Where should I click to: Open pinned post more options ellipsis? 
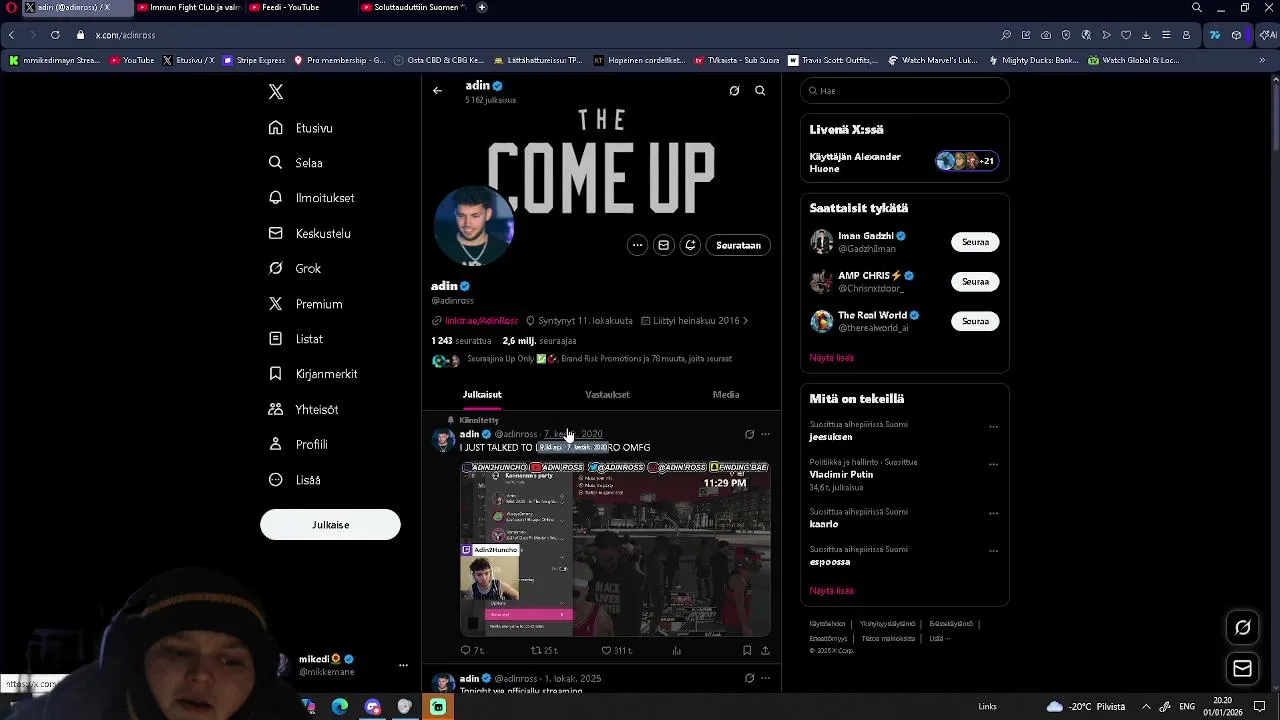[x=765, y=434]
